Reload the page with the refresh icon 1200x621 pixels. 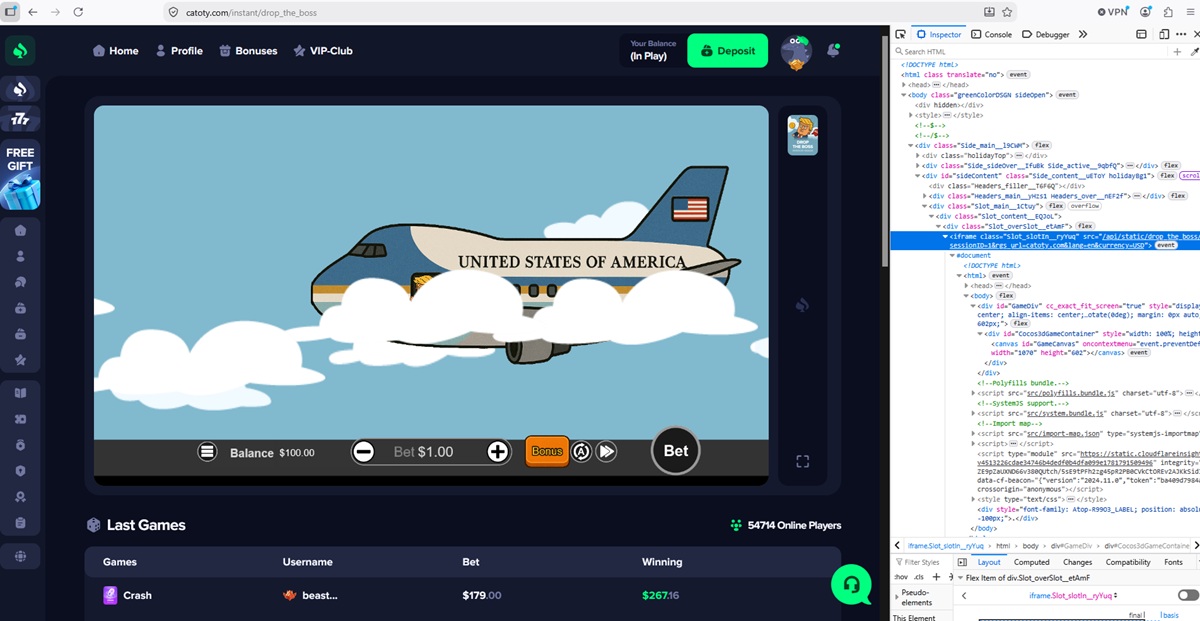coord(78,12)
